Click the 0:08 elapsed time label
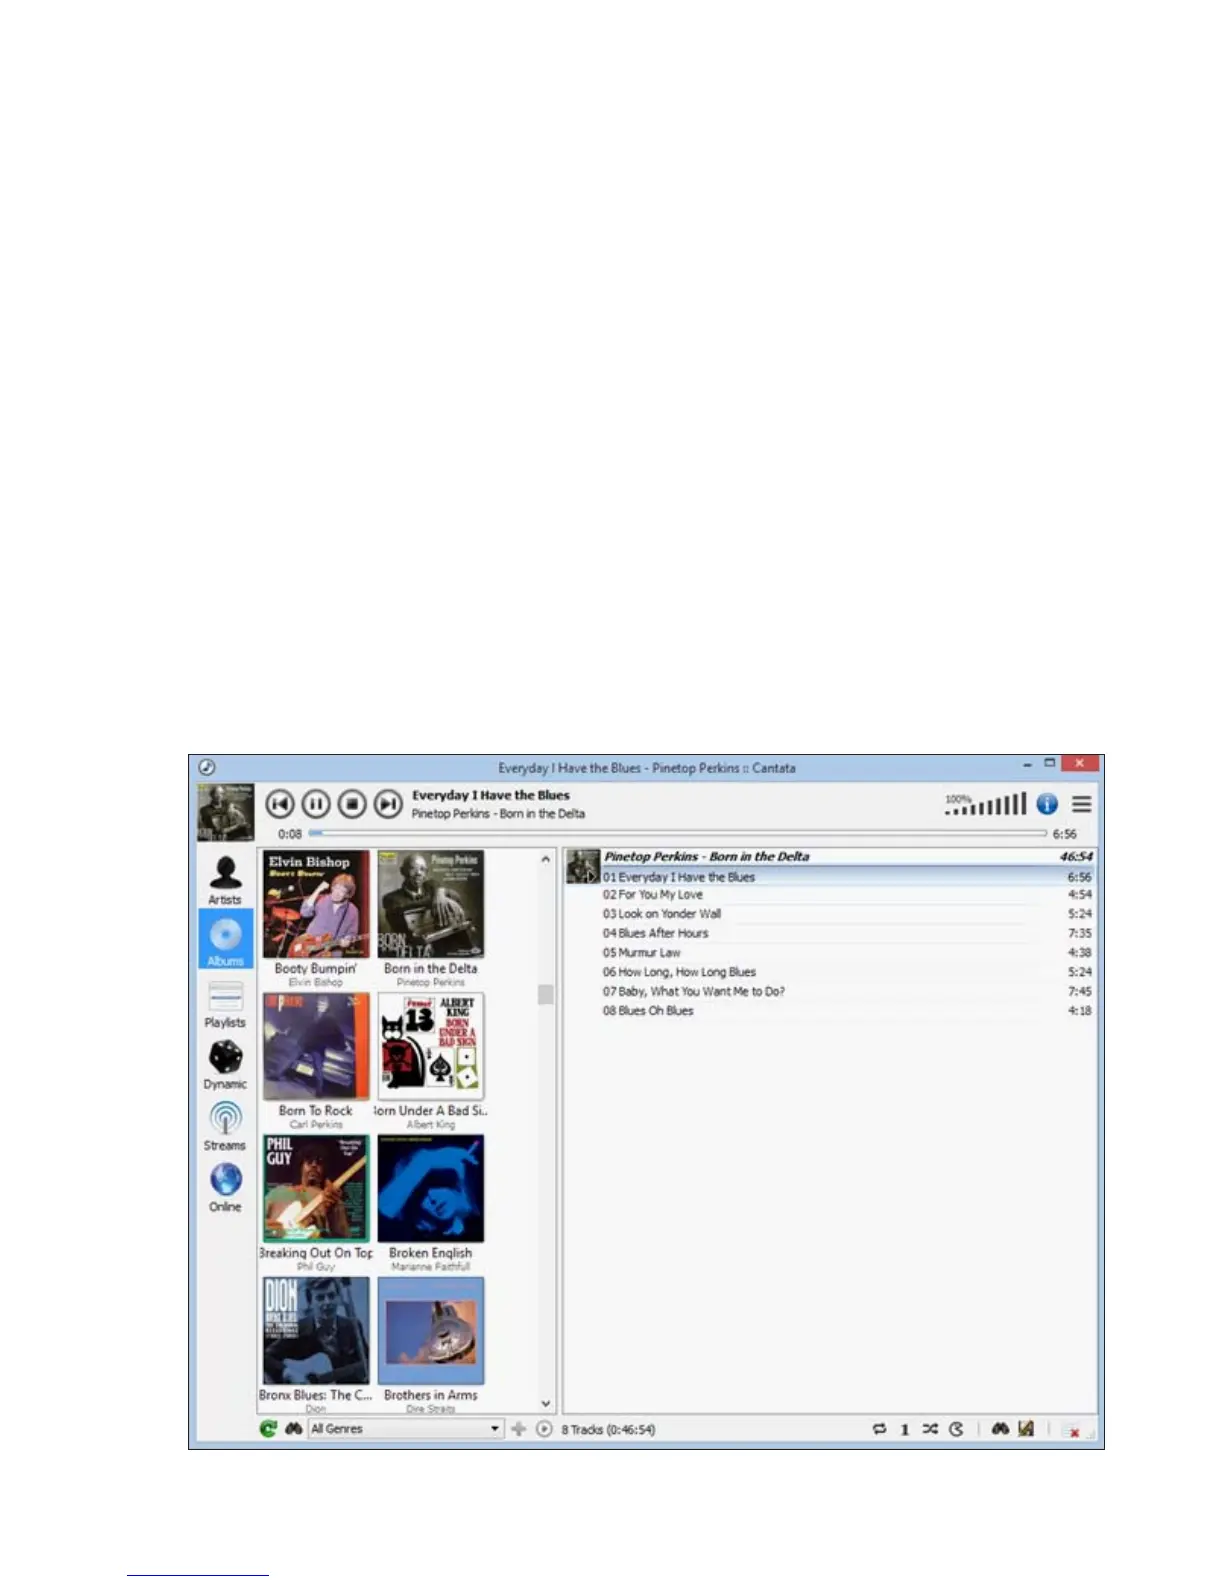 290,834
